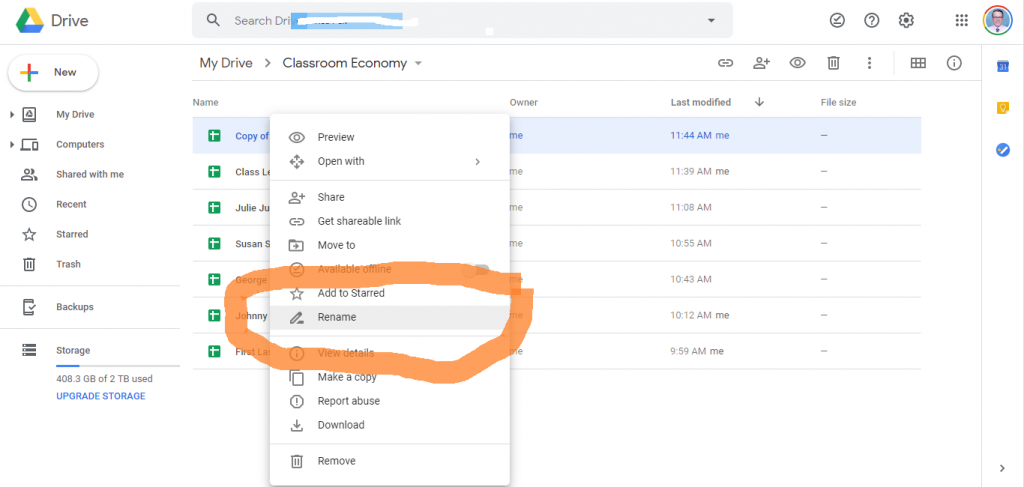Screen dimensions: 1024x487
Task: Click inside the Search Drive field
Action: tap(450, 20)
